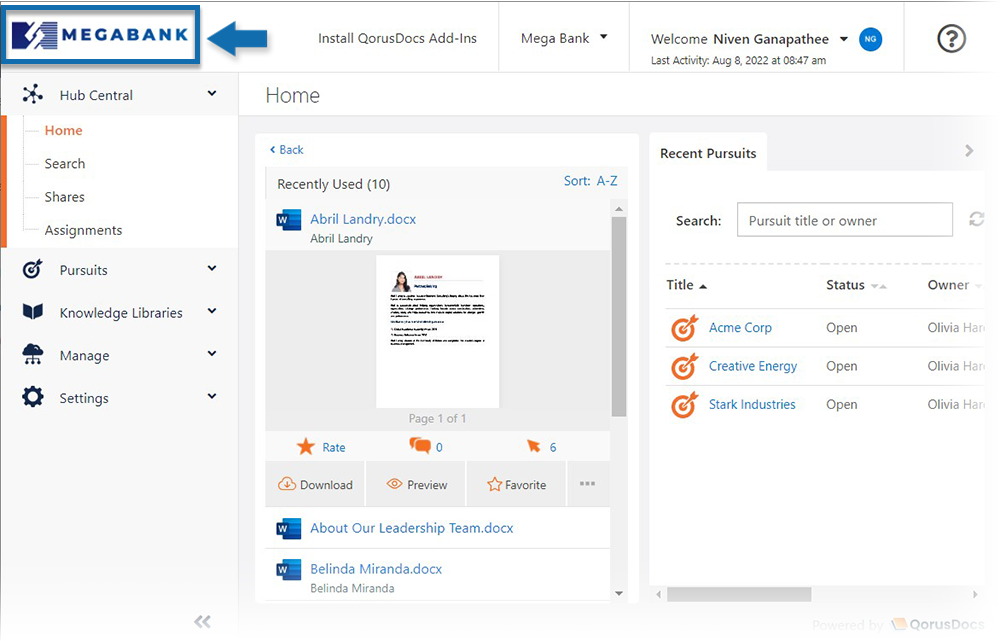
Task: Click the refresh icon beside pursuit search
Action: [976, 219]
